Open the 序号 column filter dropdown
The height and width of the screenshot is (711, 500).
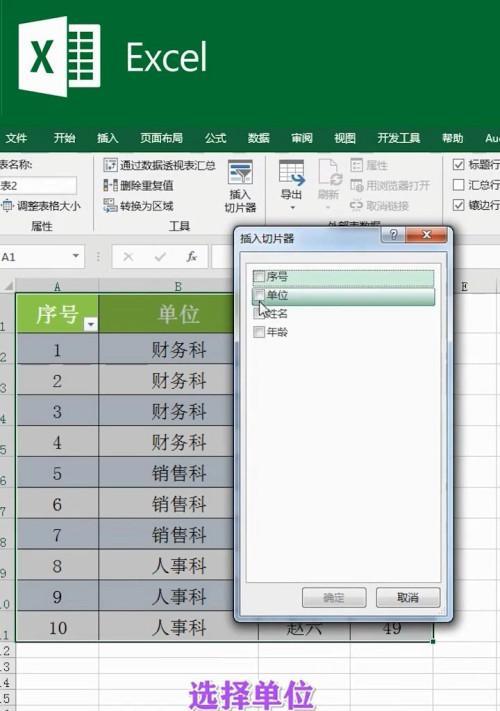point(91,324)
